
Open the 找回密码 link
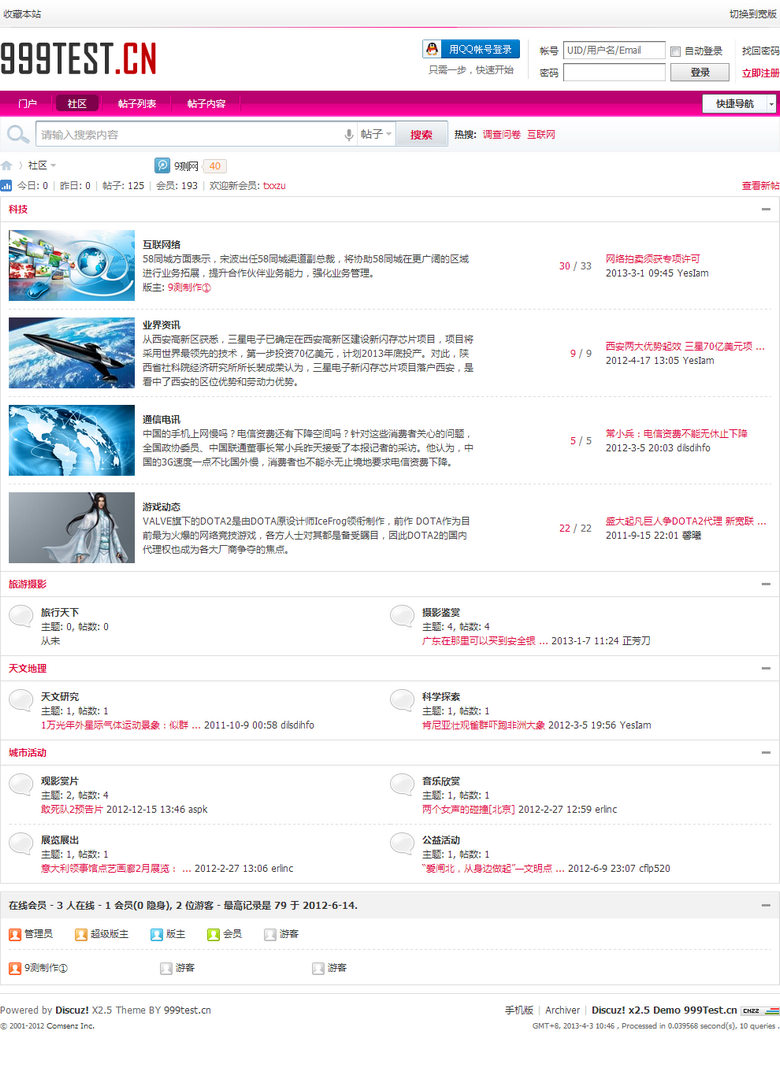(x=760, y=51)
